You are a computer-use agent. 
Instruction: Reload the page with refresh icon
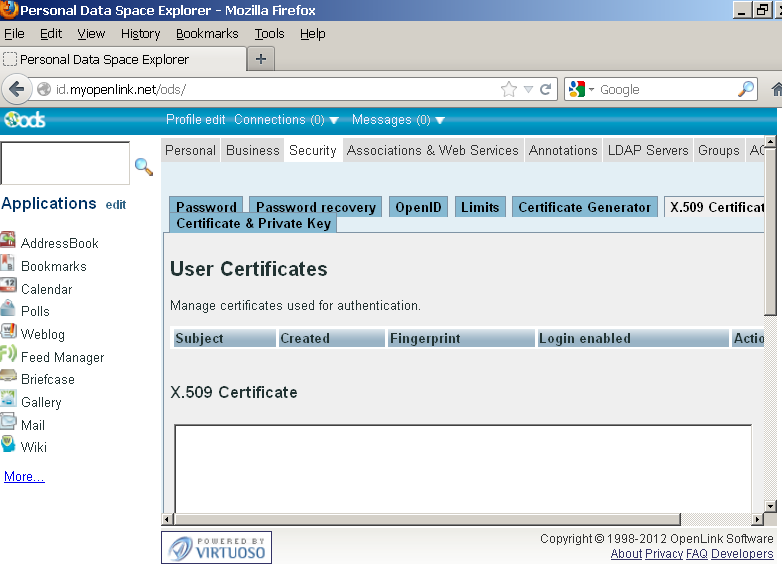click(x=546, y=89)
